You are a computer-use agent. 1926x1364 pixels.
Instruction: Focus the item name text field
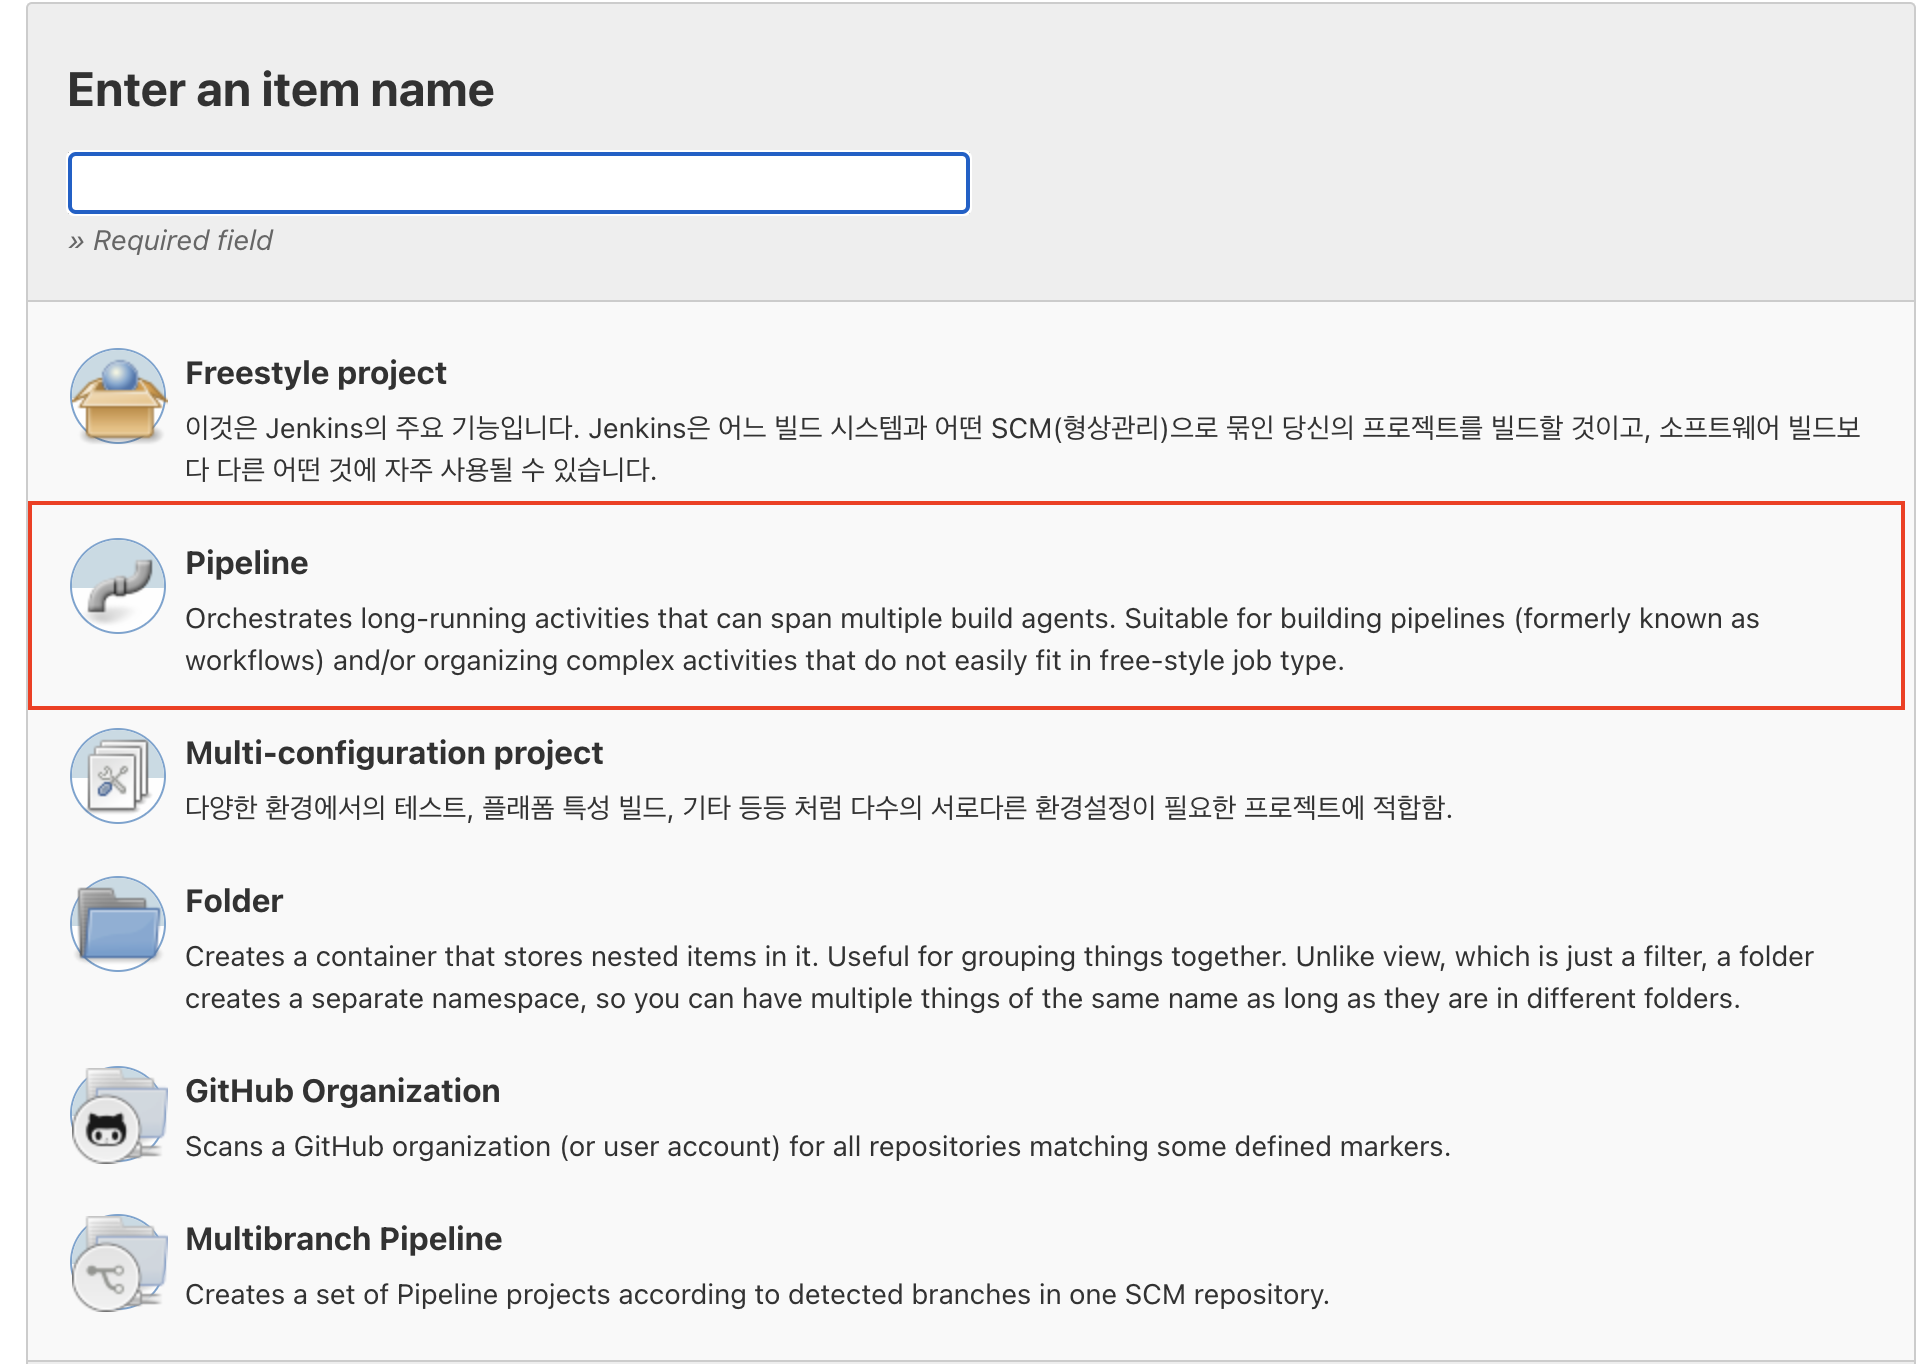pos(518,183)
